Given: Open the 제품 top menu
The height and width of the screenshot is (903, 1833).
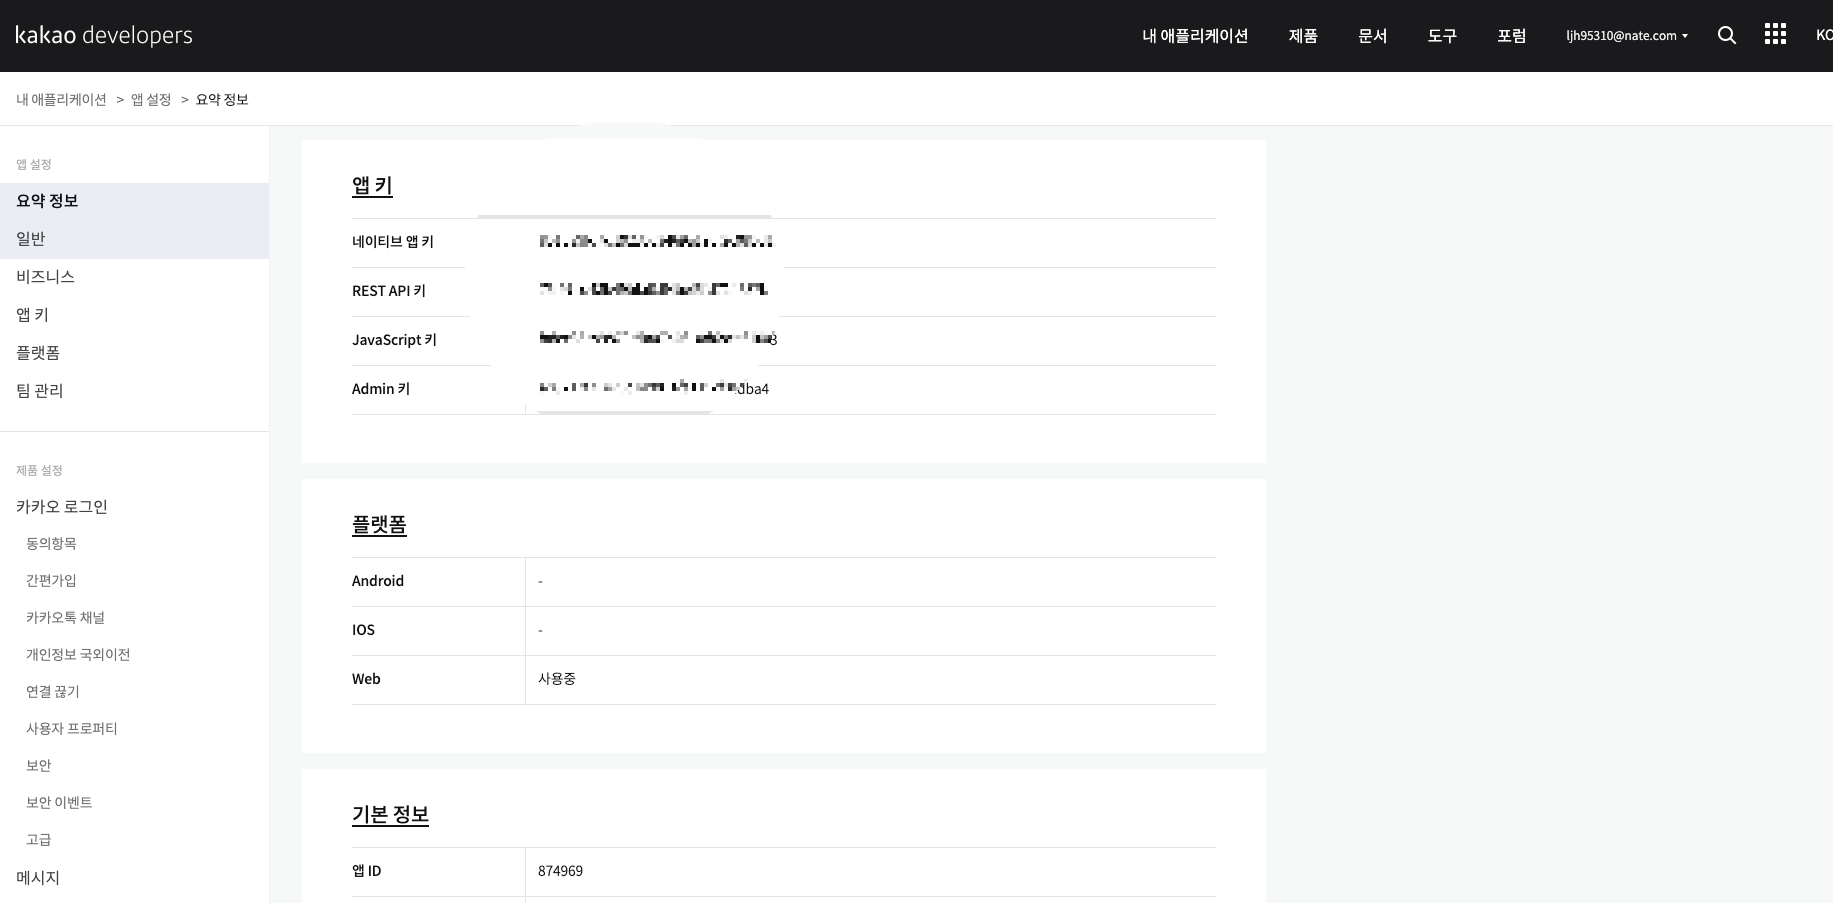Looking at the screenshot, I should click(1303, 35).
